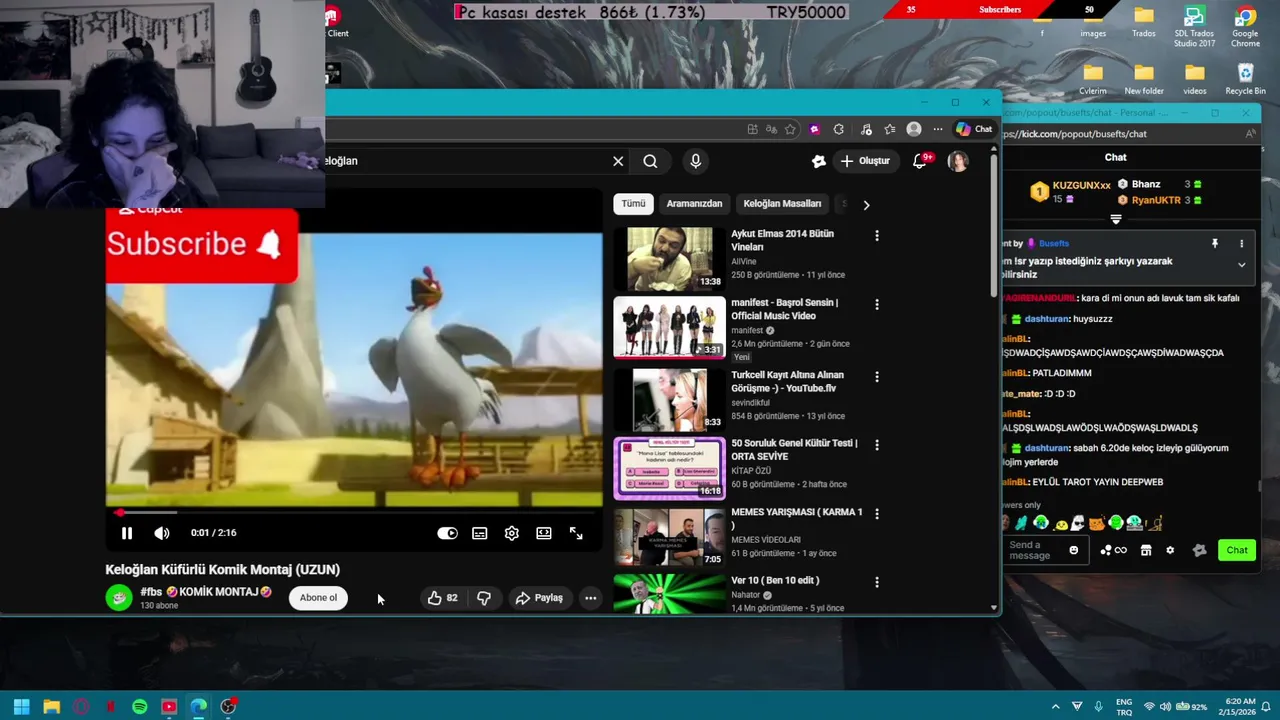Like the Keloğlan video
The height and width of the screenshot is (720, 1280).
pyautogui.click(x=442, y=598)
